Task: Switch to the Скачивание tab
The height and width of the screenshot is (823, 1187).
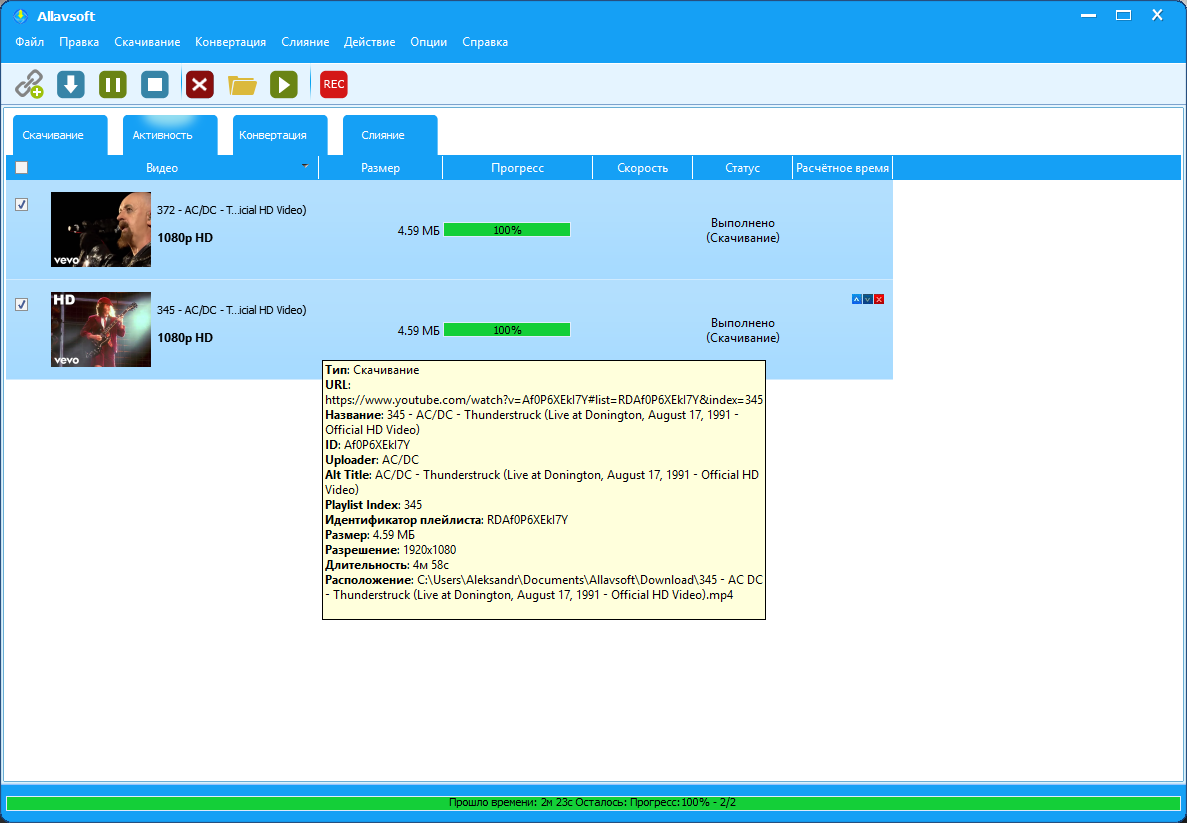Action: pos(60,135)
